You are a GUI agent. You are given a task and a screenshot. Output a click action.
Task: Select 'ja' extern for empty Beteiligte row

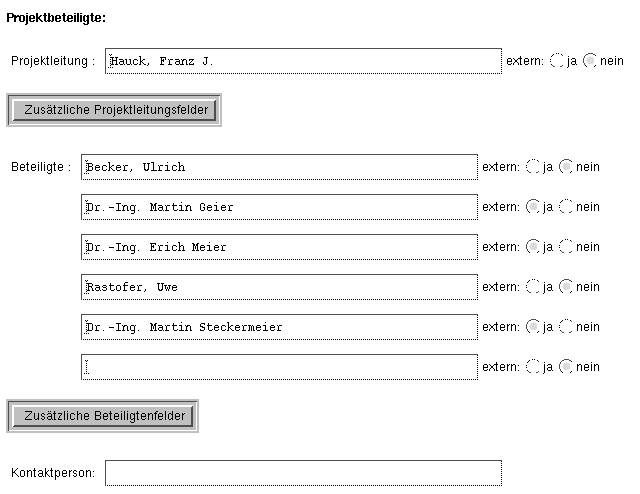tap(533, 367)
